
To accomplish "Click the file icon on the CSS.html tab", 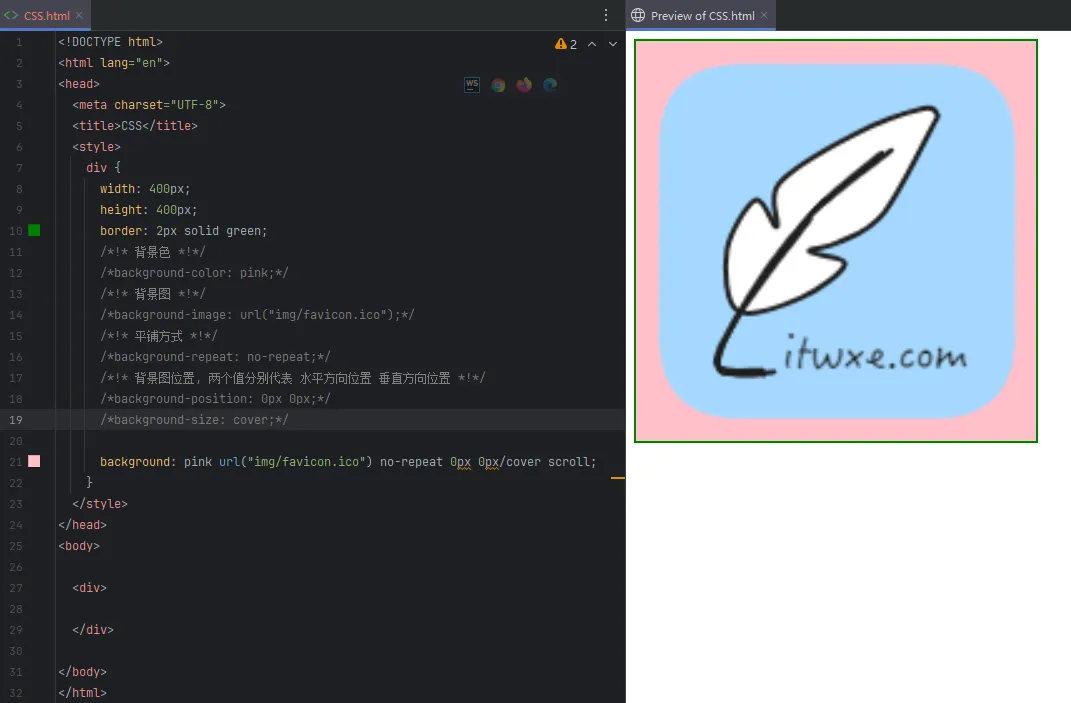I will click(x=11, y=15).
